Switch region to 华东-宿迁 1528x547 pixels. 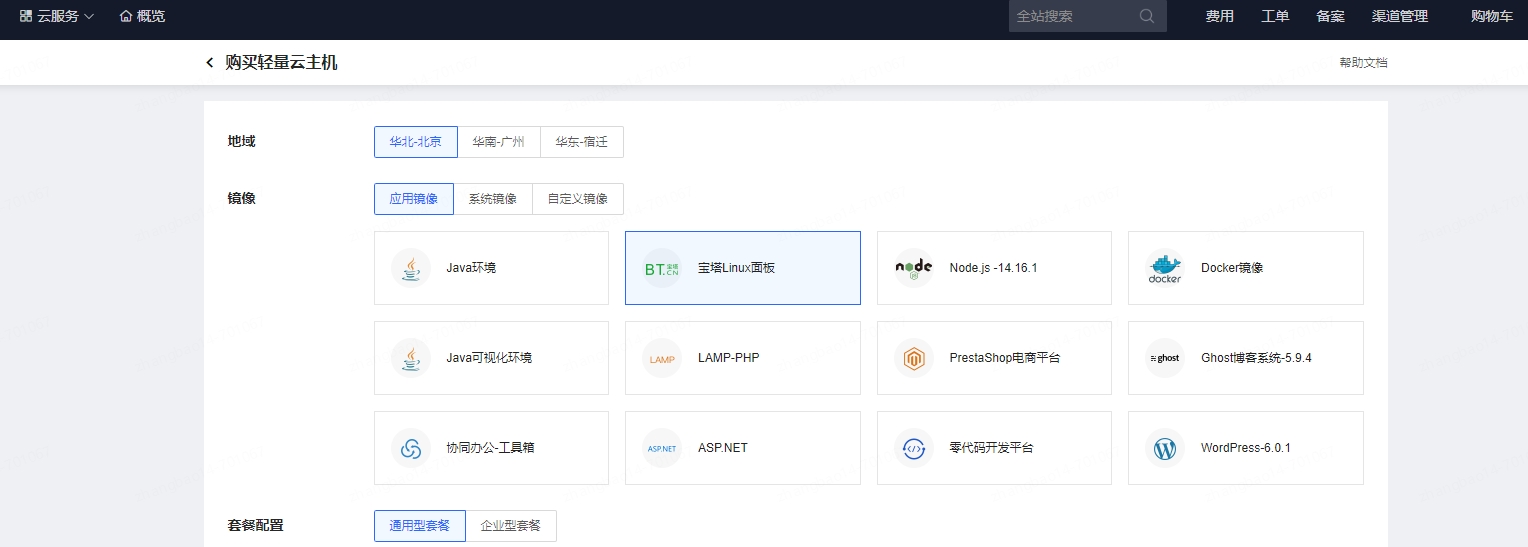click(x=581, y=142)
